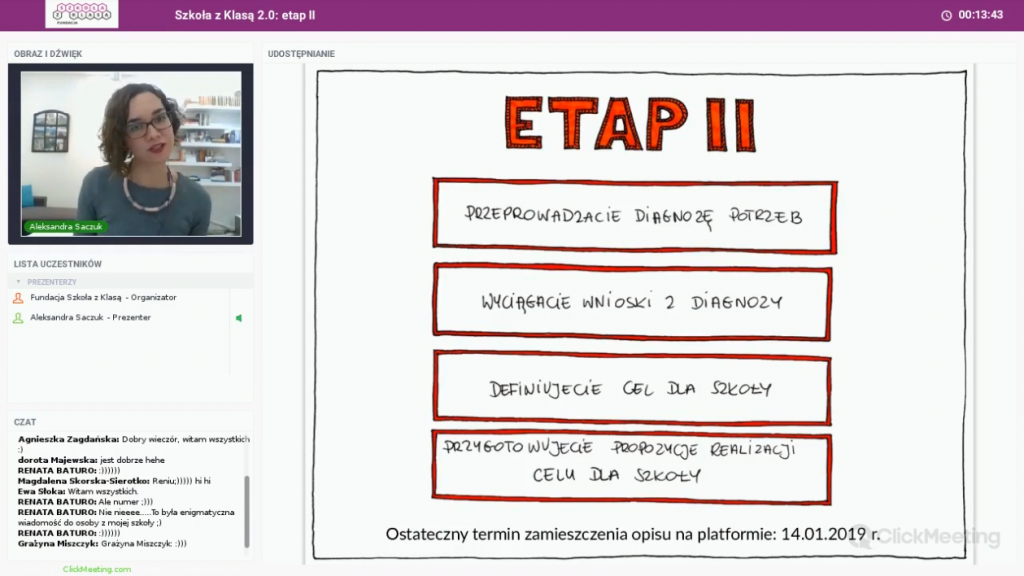Click the 00:13:43 session timer
The width and height of the screenshot is (1024, 576).
point(980,15)
